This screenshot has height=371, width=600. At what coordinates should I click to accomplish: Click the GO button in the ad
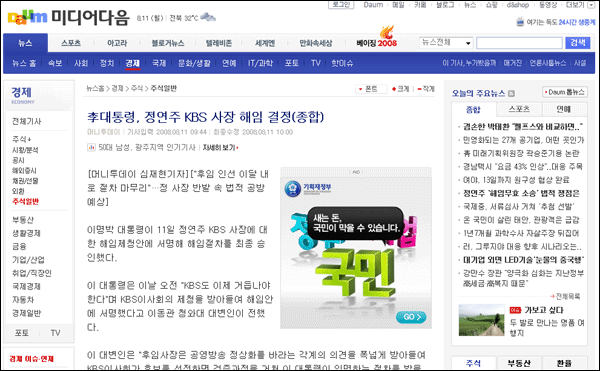click(x=411, y=317)
